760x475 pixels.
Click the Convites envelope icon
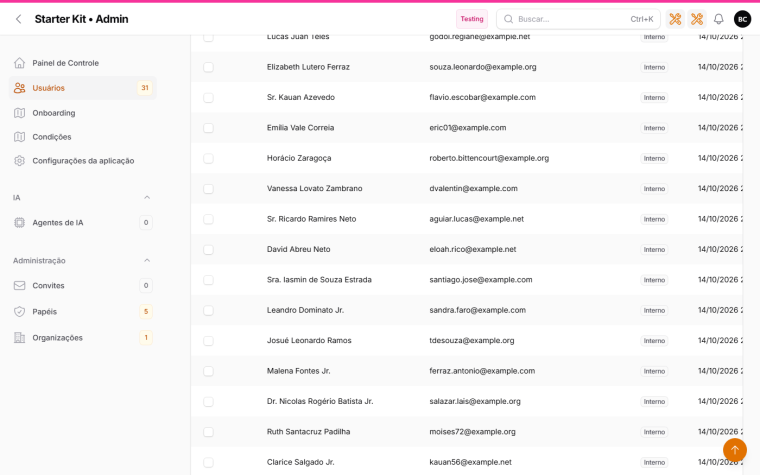(19, 285)
